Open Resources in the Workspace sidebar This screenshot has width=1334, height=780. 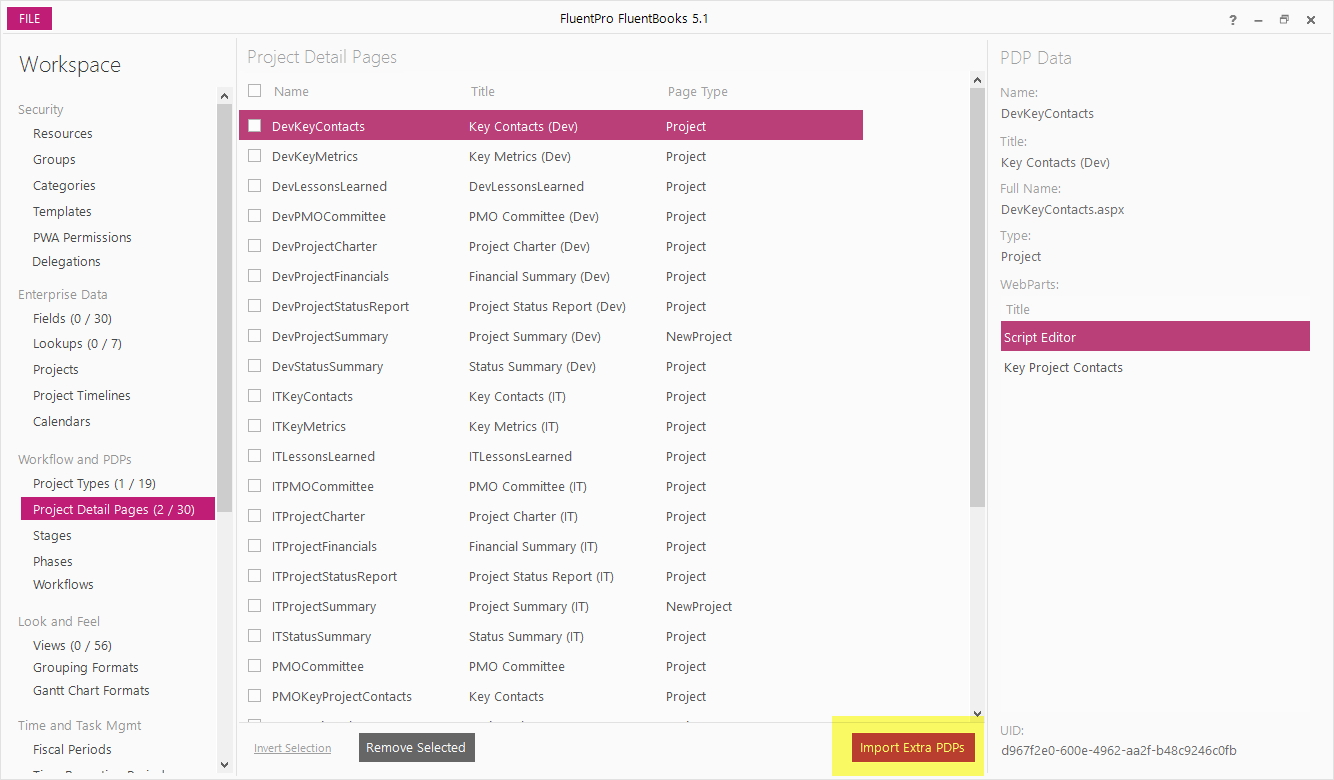coord(63,134)
